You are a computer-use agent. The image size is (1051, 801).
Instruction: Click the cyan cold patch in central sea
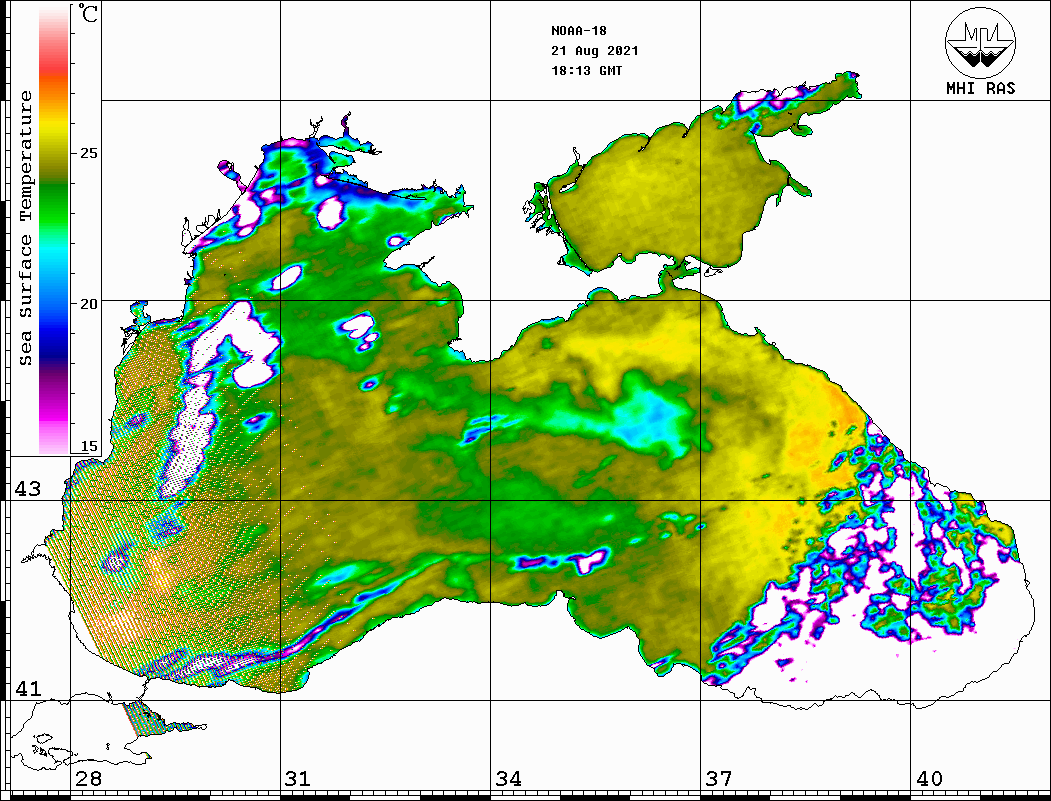click(x=649, y=419)
